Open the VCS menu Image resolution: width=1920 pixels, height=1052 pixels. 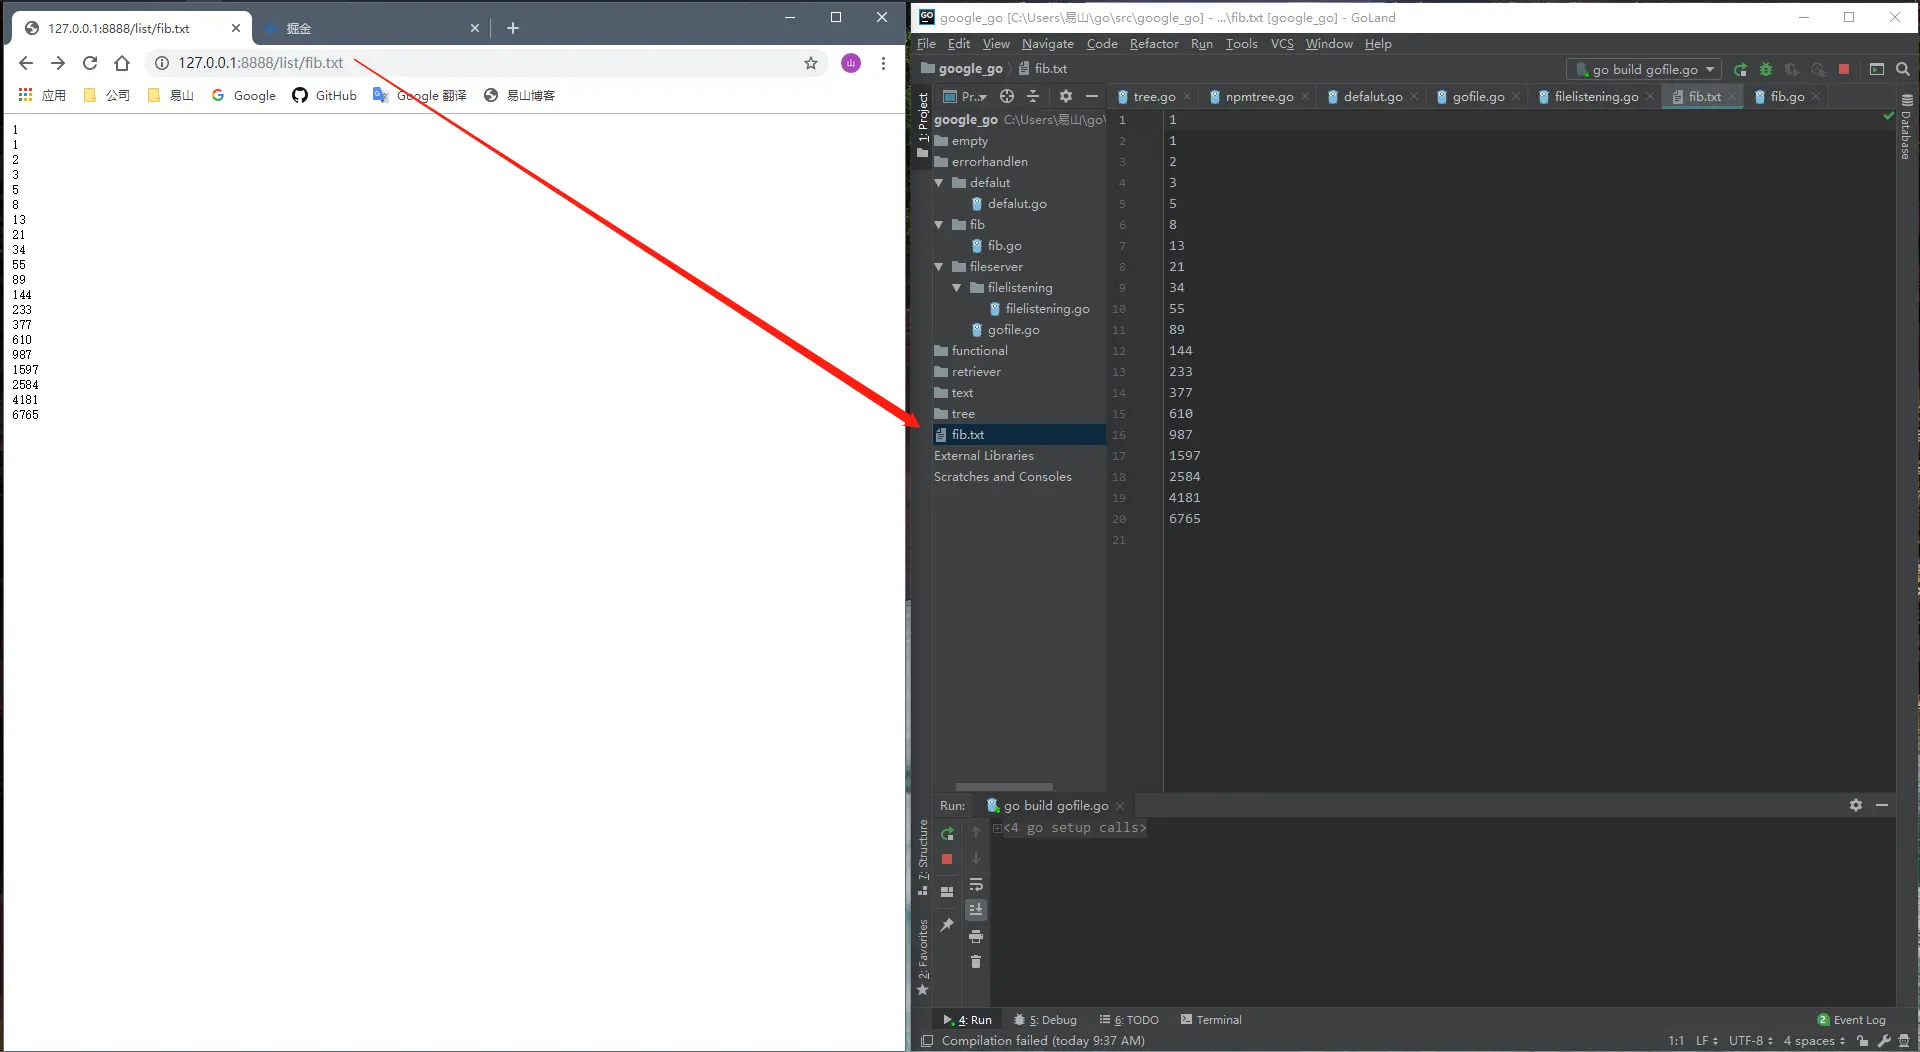coord(1282,44)
